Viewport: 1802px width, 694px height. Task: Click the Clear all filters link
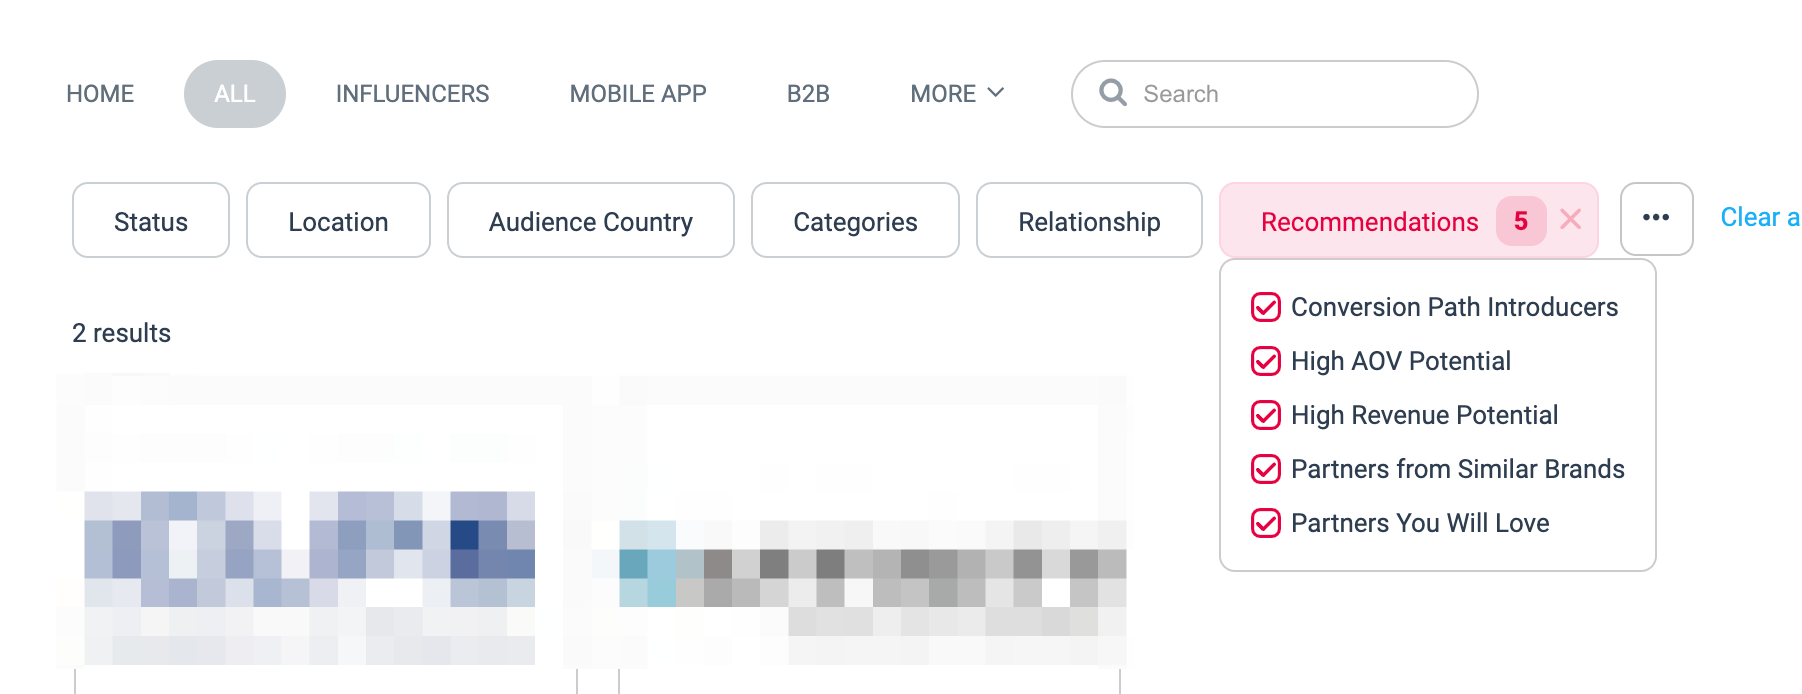1759,218
